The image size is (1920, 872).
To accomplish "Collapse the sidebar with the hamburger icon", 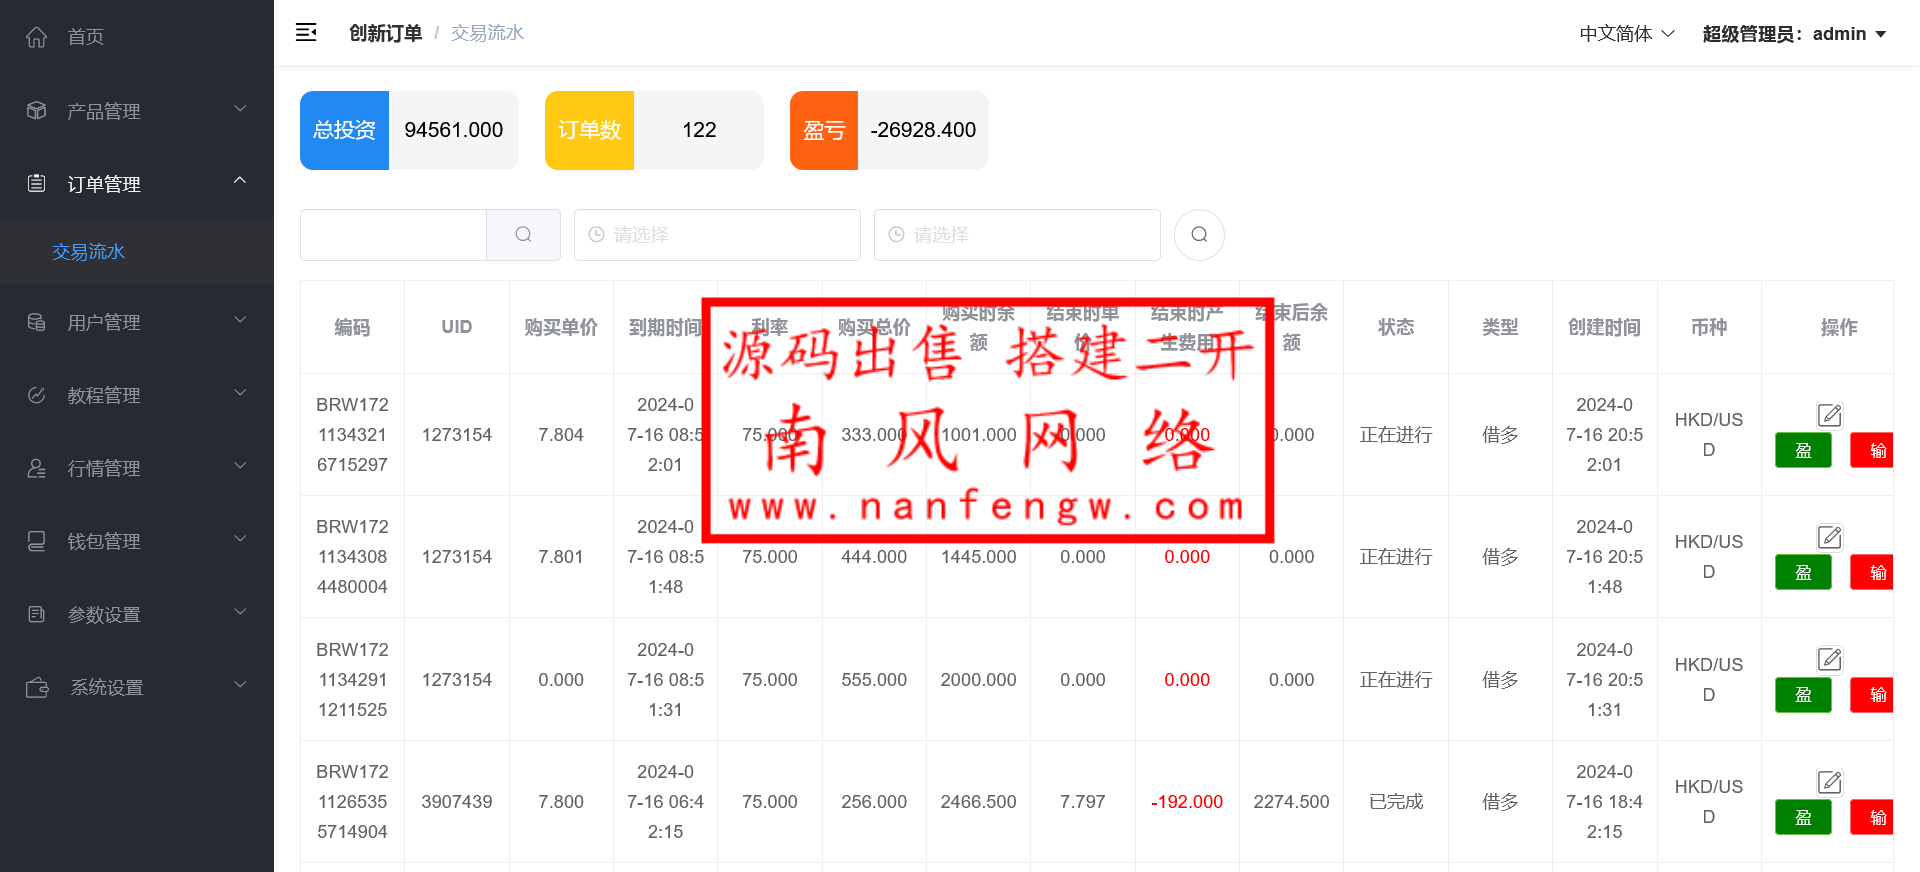I will tap(306, 33).
